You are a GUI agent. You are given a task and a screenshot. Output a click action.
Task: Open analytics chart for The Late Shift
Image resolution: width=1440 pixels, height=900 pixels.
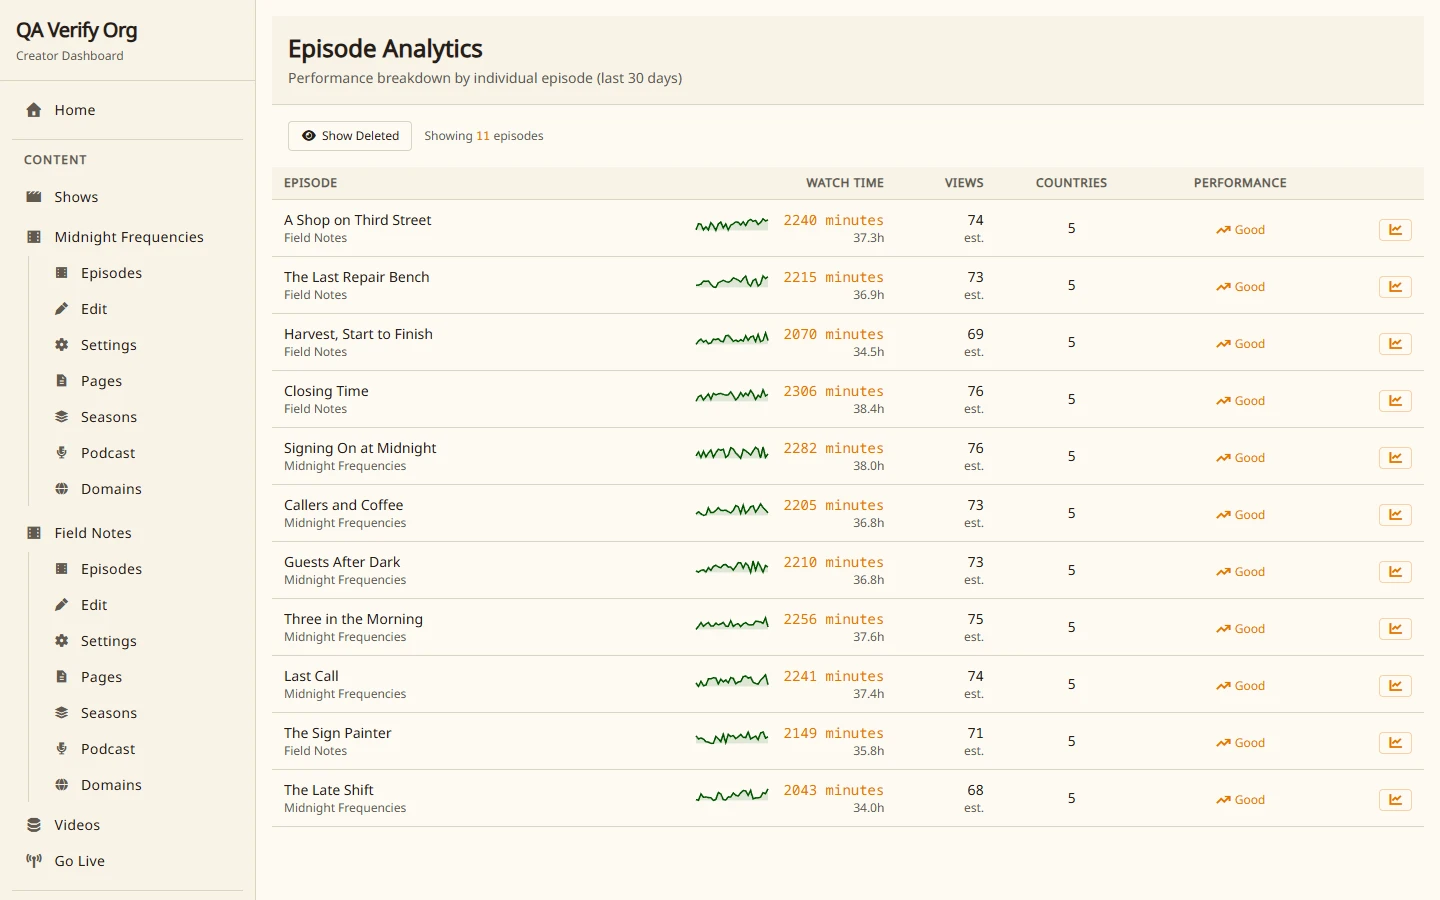coord(1395,800)
